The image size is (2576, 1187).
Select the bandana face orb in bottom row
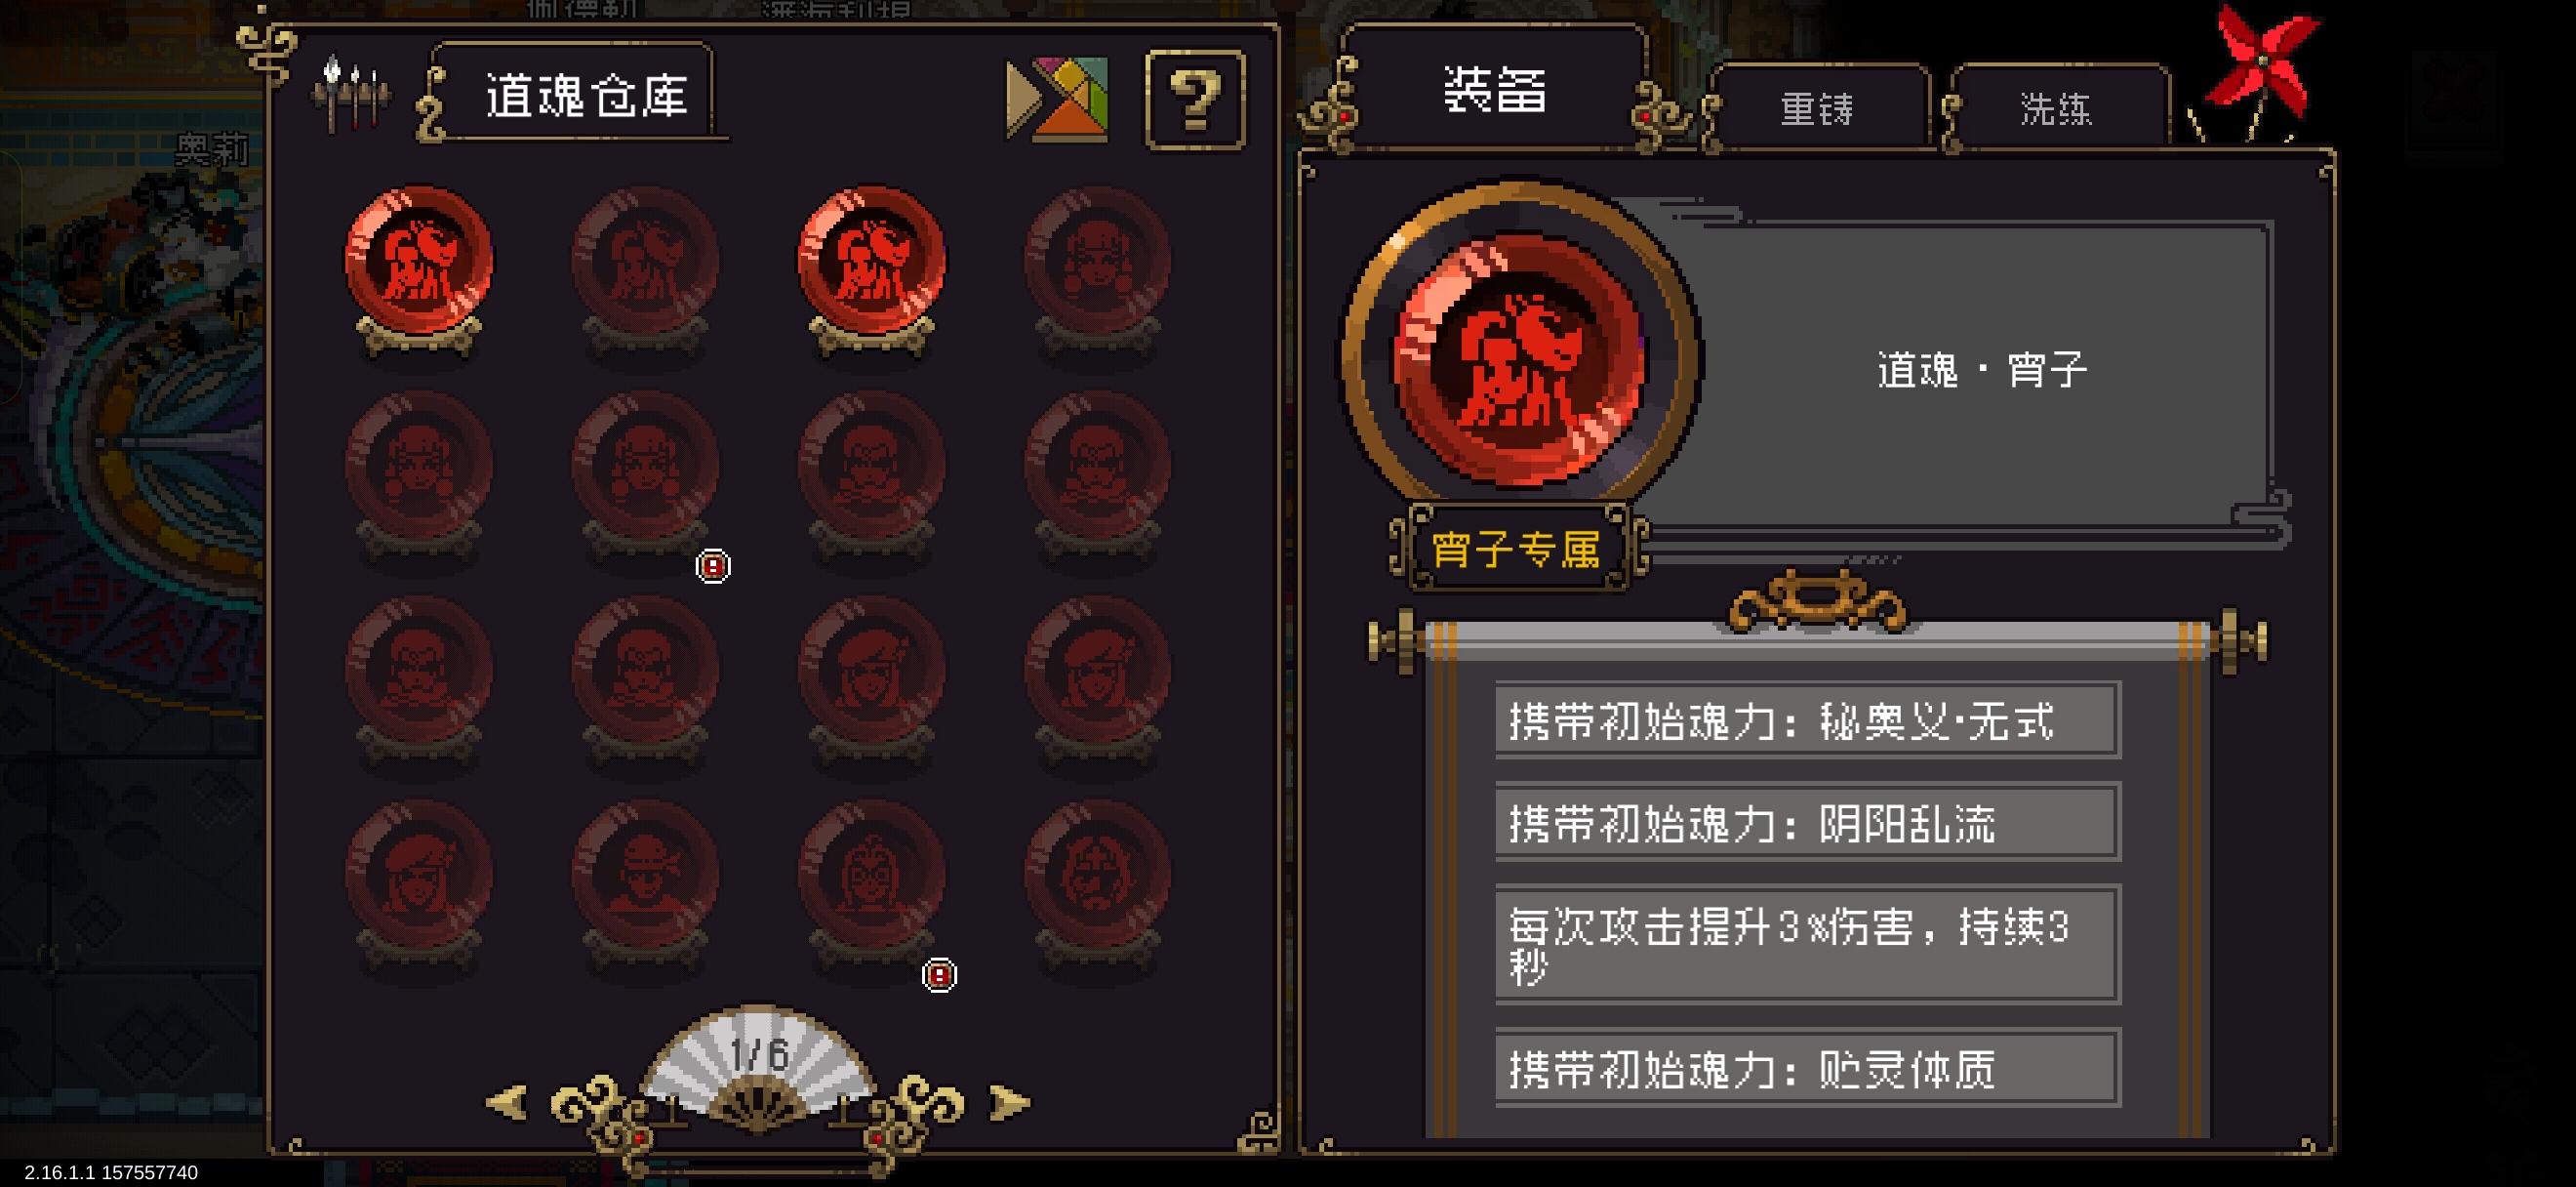[645, 886]
